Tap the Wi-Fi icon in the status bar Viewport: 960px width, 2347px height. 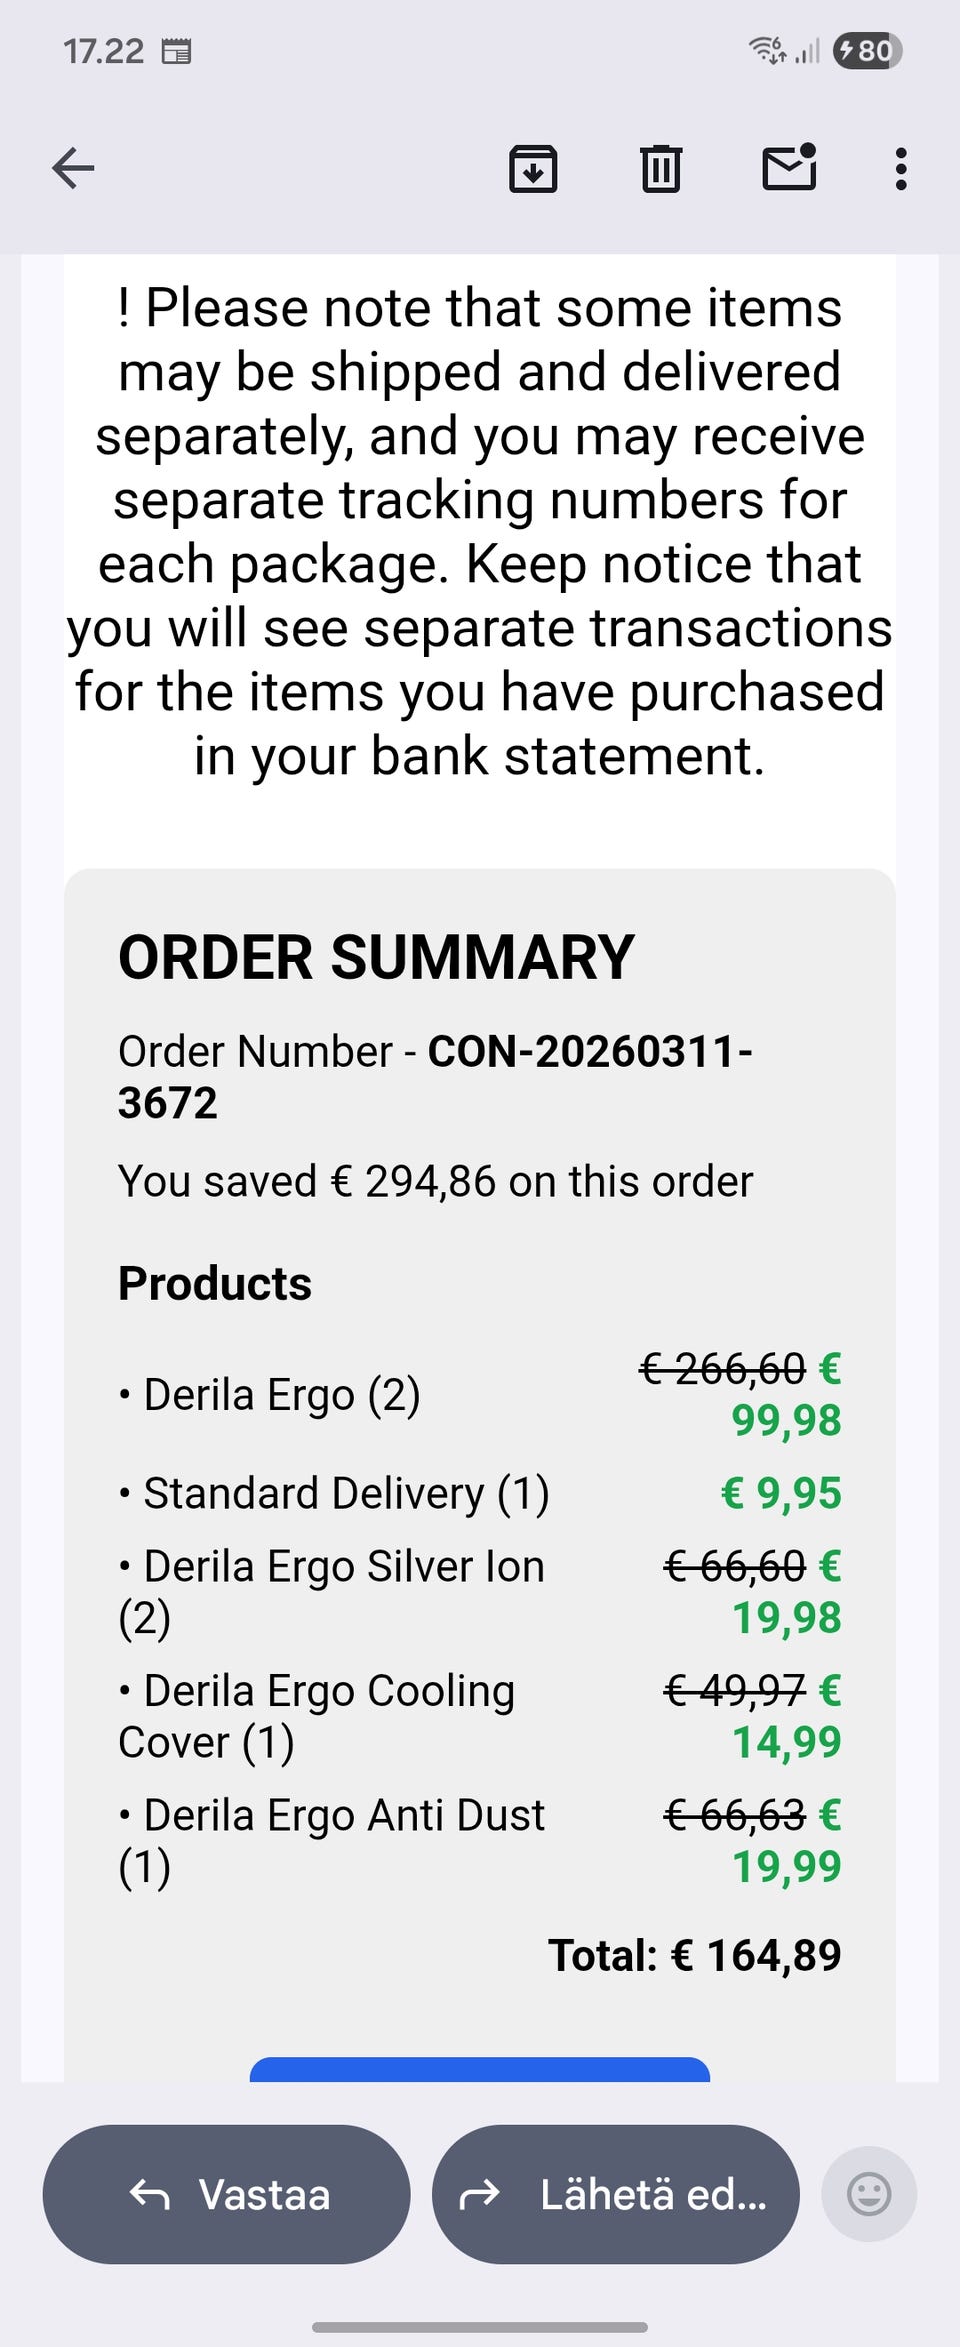click(767, 50)
